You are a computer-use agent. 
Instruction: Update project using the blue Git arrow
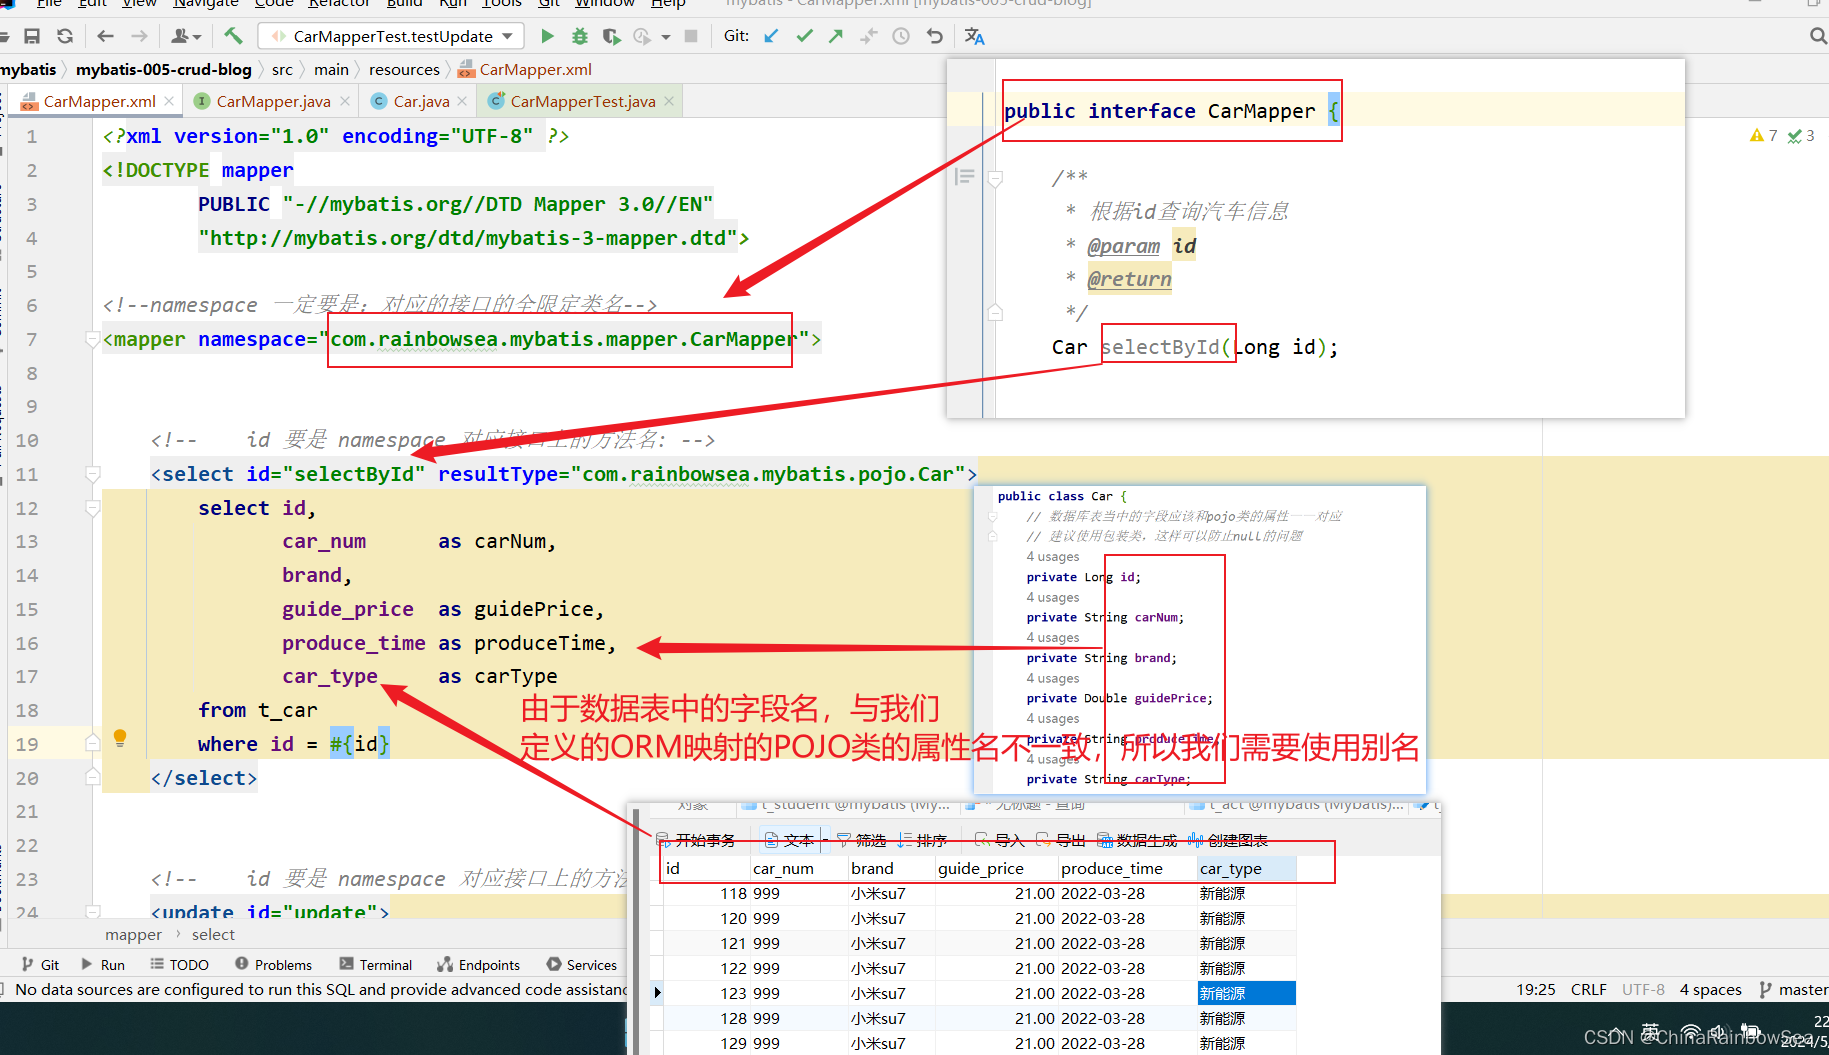[771, 36]
